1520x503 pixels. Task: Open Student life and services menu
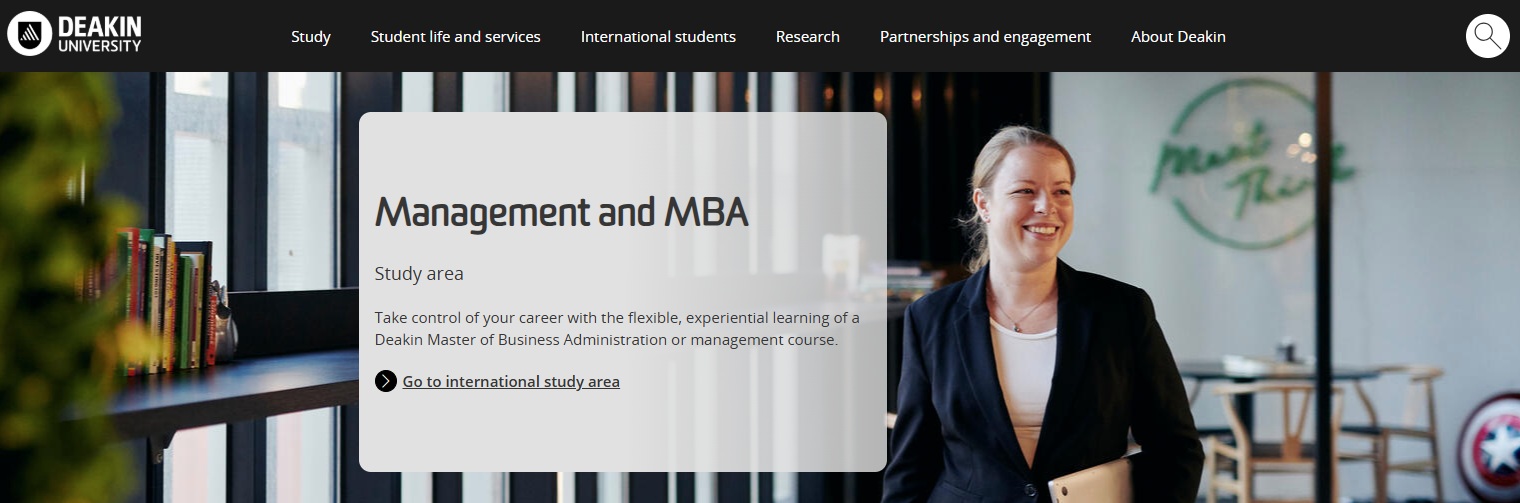click(455, 36)
